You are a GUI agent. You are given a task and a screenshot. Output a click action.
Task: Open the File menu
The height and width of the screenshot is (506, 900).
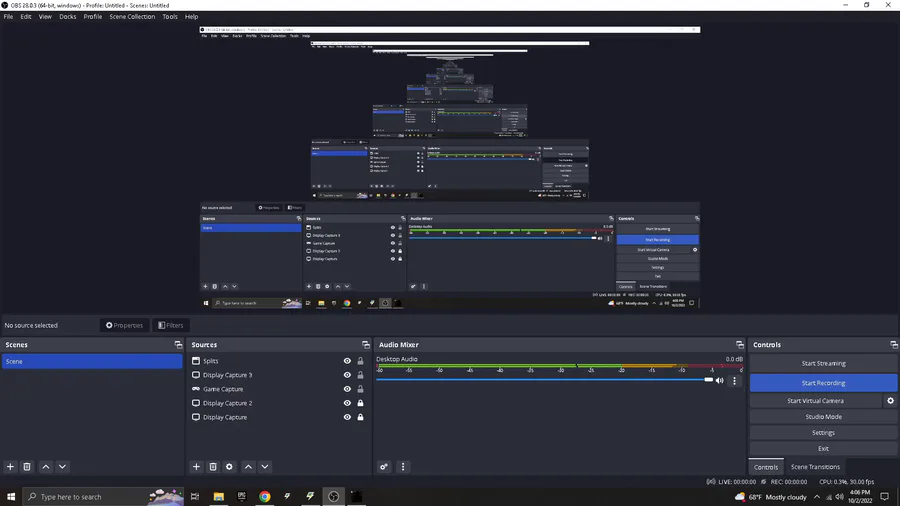pyautogui.click(x=8, y=17)
